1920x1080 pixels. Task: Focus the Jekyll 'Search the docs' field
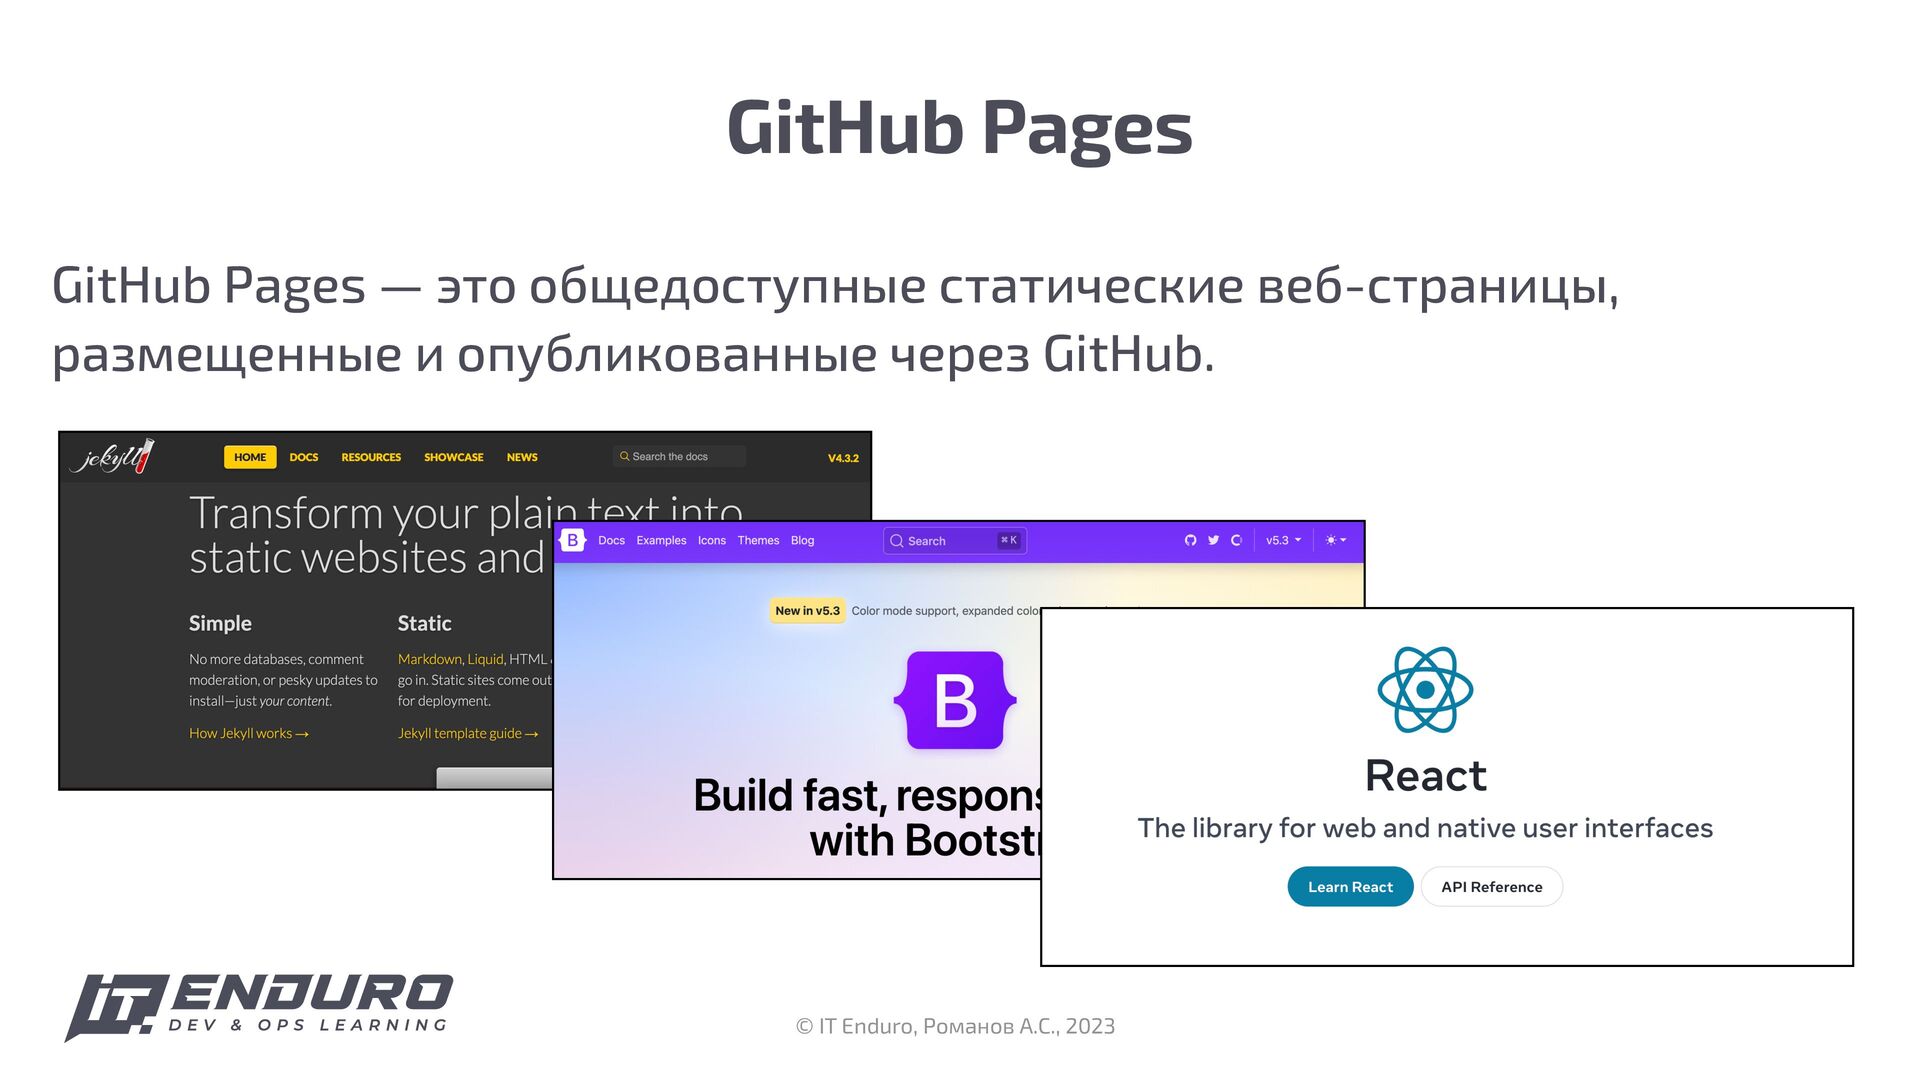click(679, 456)
